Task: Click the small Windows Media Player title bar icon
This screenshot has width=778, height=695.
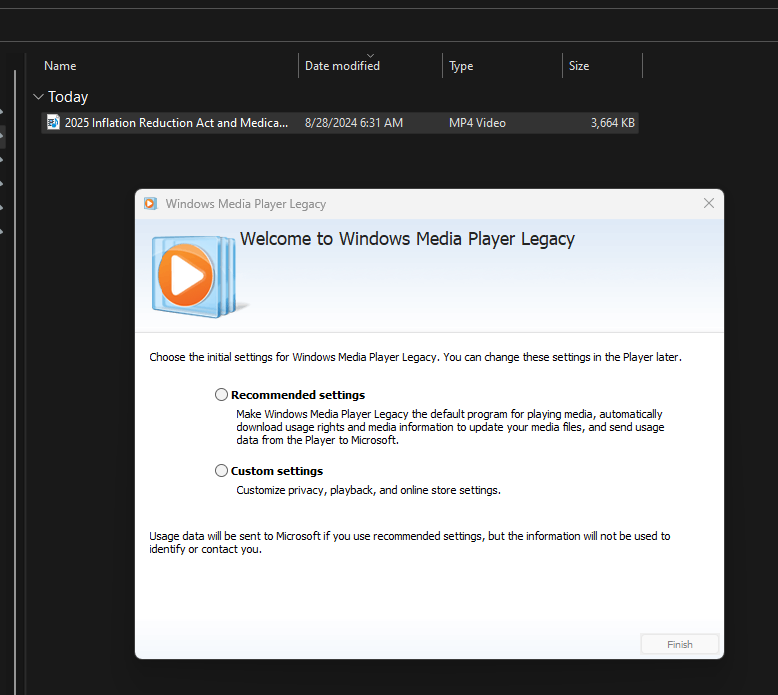Action: click(150, 204)
